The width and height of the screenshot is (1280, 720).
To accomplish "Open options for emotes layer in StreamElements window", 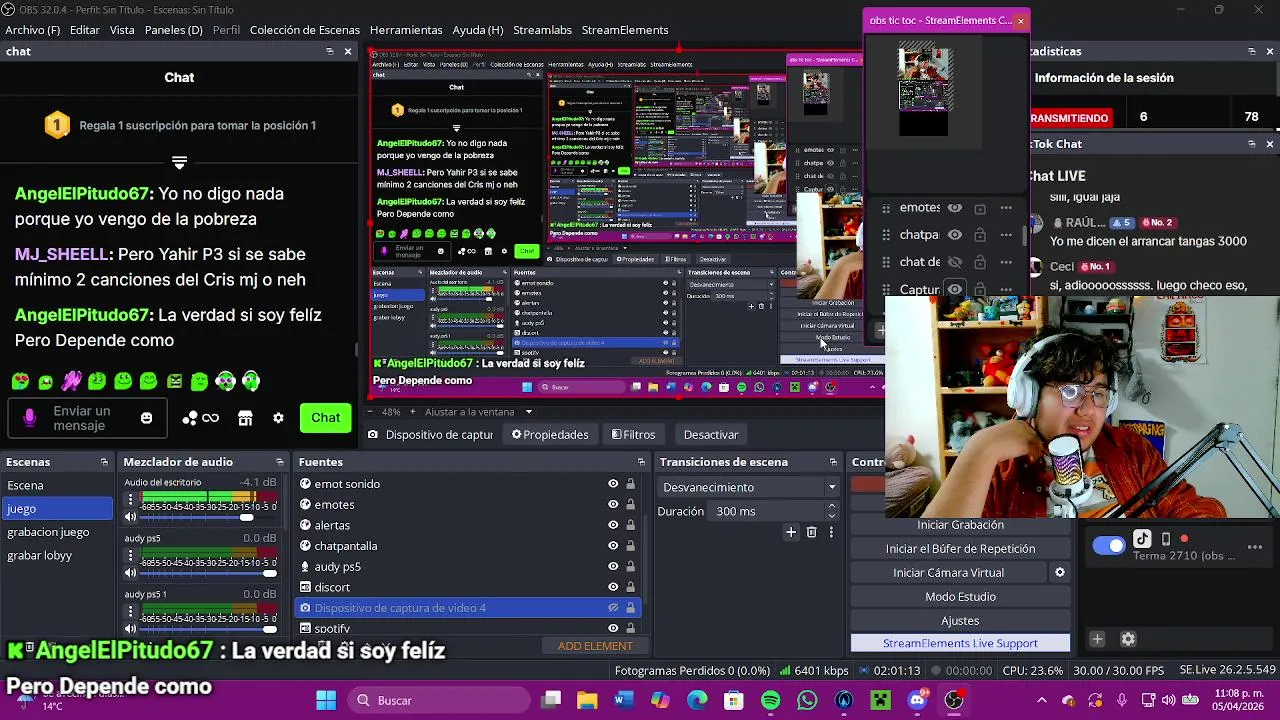I will pos(1006,208).
